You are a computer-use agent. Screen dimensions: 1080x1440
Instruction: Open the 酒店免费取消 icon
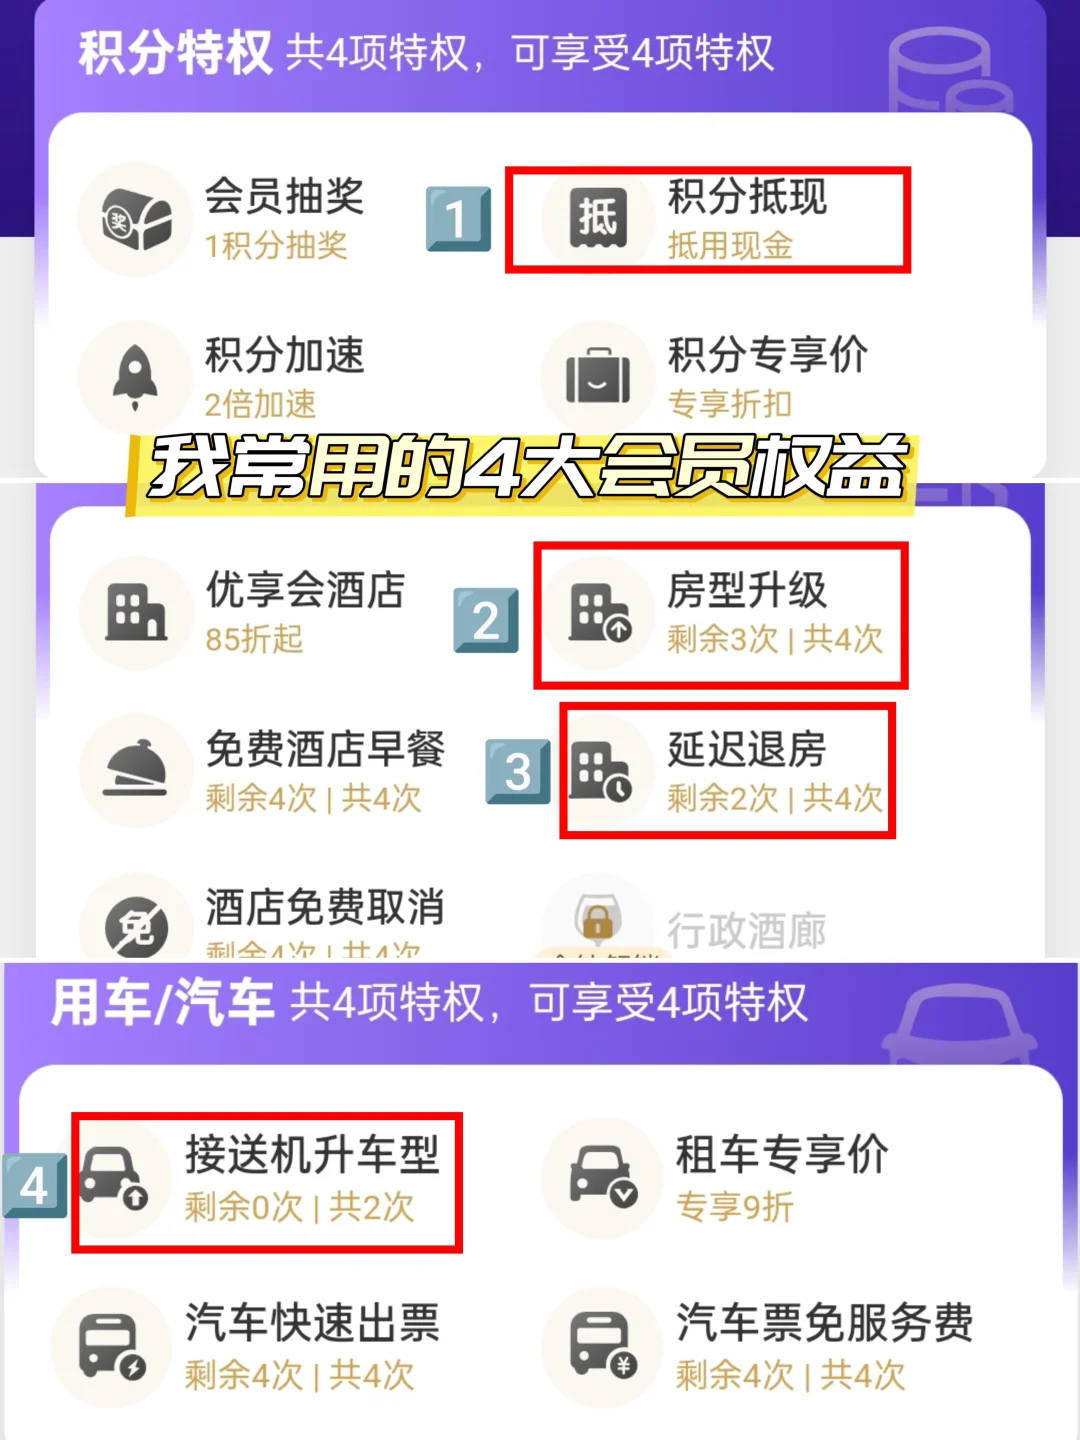(136, 920)
